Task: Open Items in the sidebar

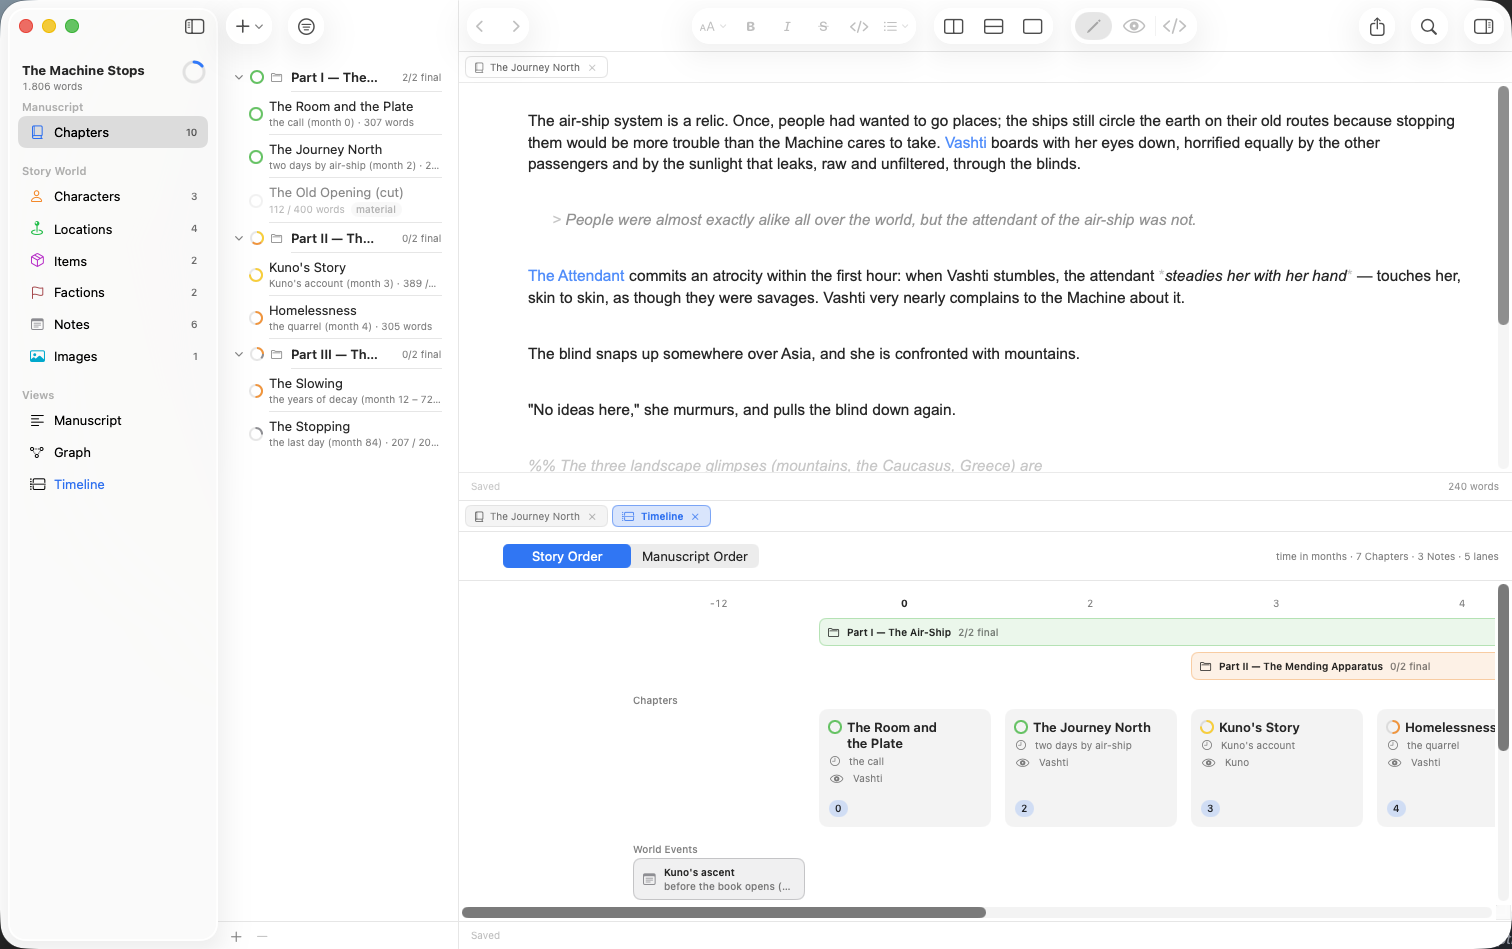Action: 113,261
